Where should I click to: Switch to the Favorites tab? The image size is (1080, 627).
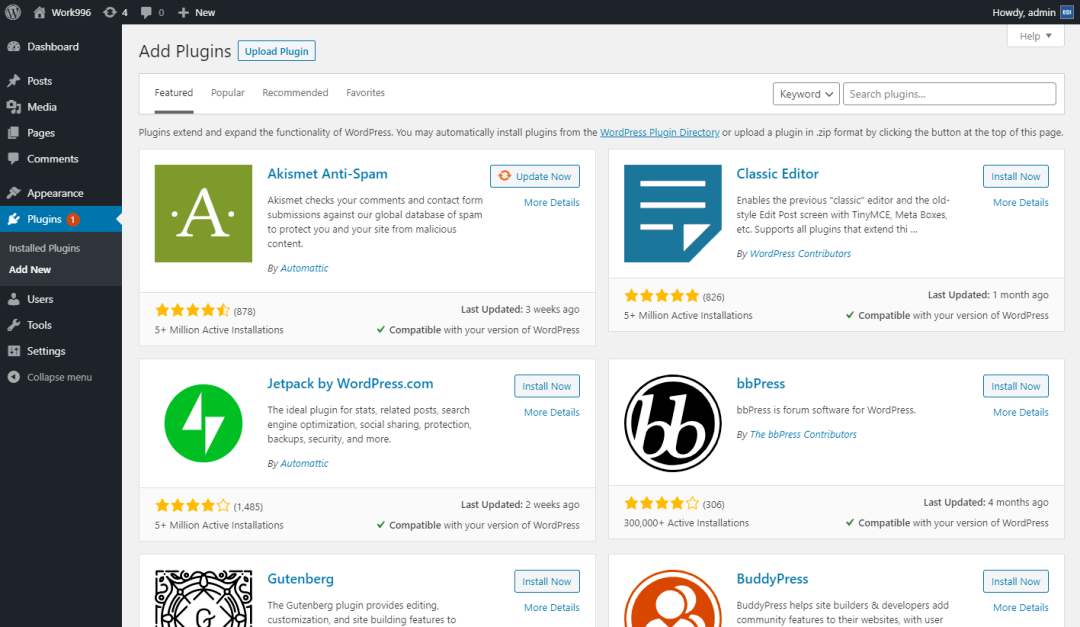pyautogui.click(x=365, y=92)
